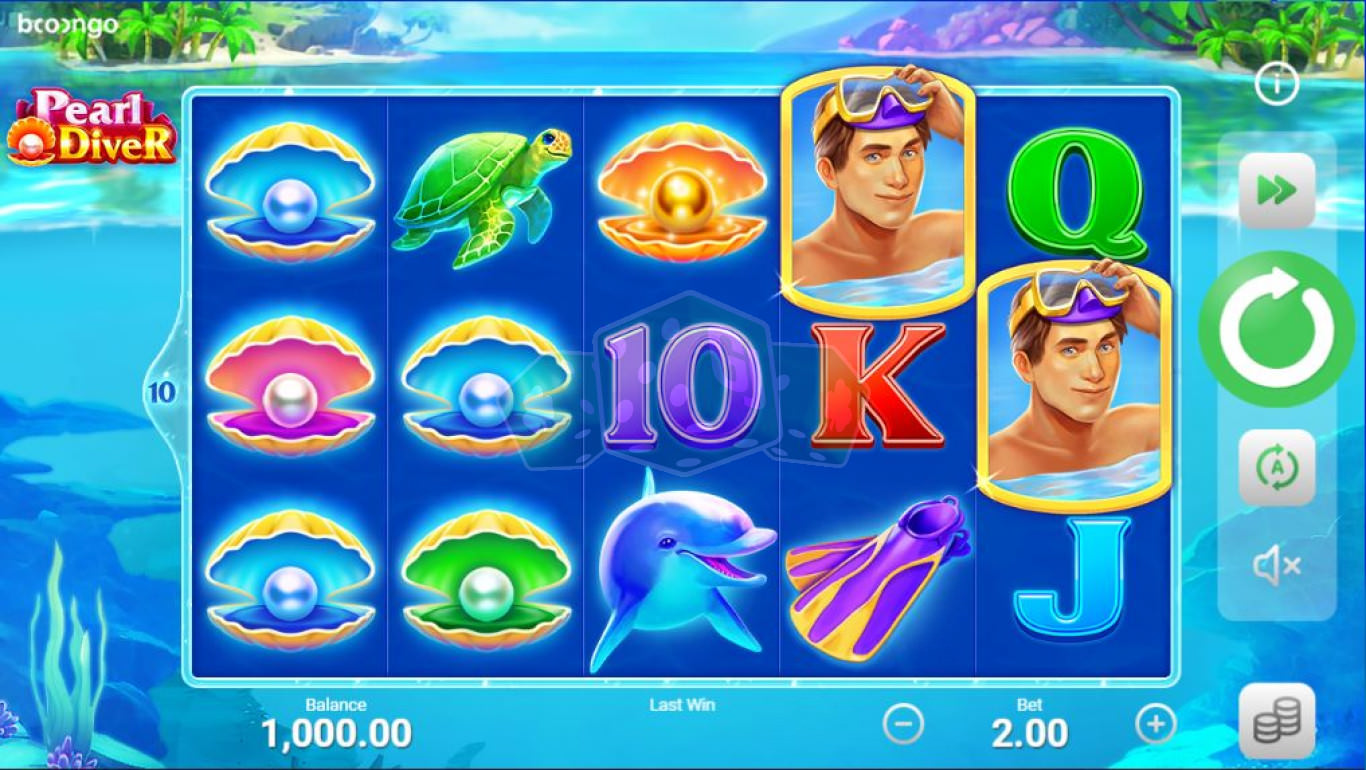This screenshot has width=1366, height=770.
Task: Select the purple swim fins symbol
Action: click(878, 578)
